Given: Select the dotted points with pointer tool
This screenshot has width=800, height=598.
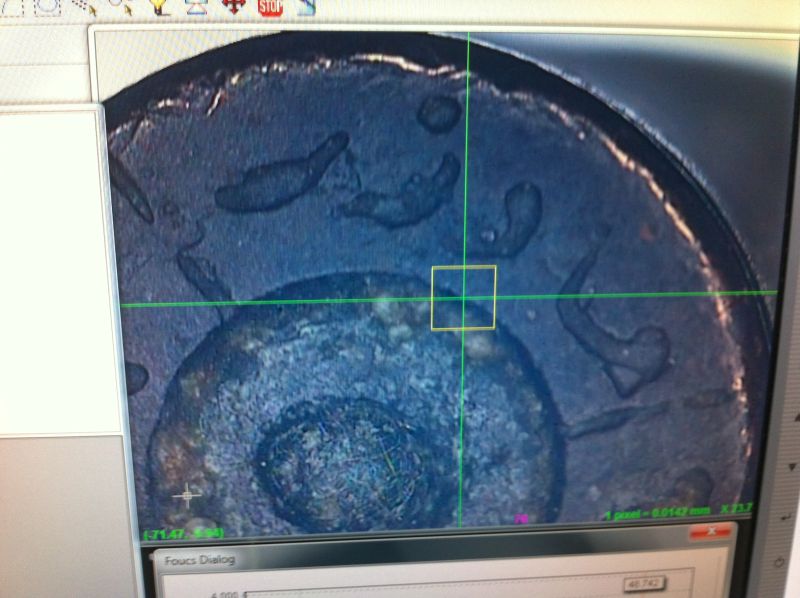Looking at the screenshot, I should pyautogui.click(x=84, y=6).
